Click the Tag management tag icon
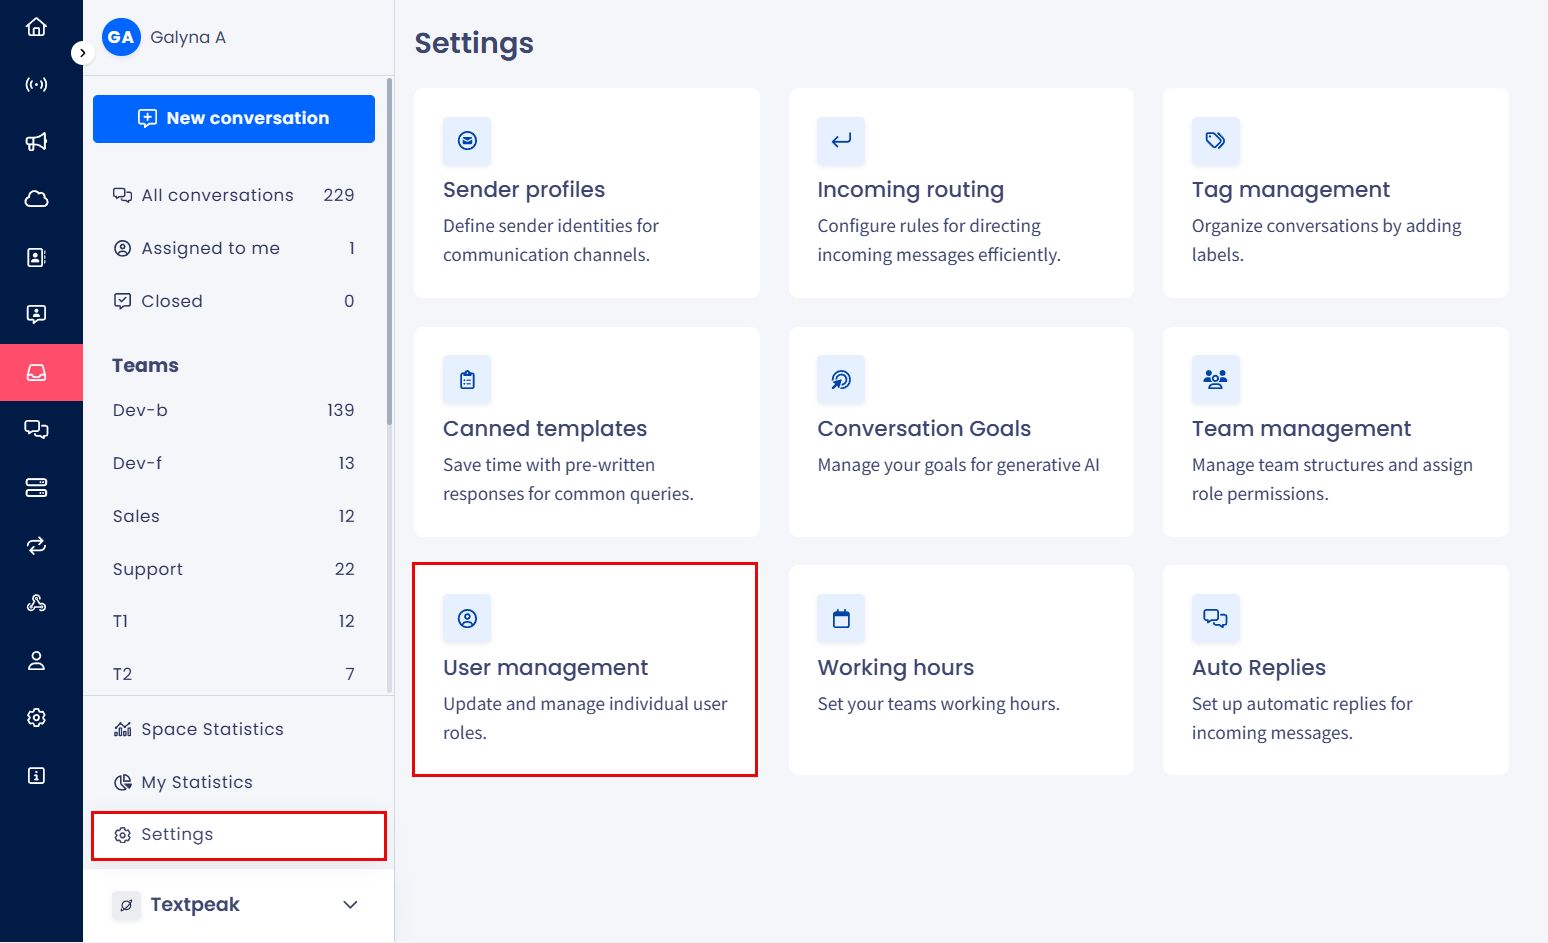The width and height of the screenshot is (1548, 943). click(1216, 141)
